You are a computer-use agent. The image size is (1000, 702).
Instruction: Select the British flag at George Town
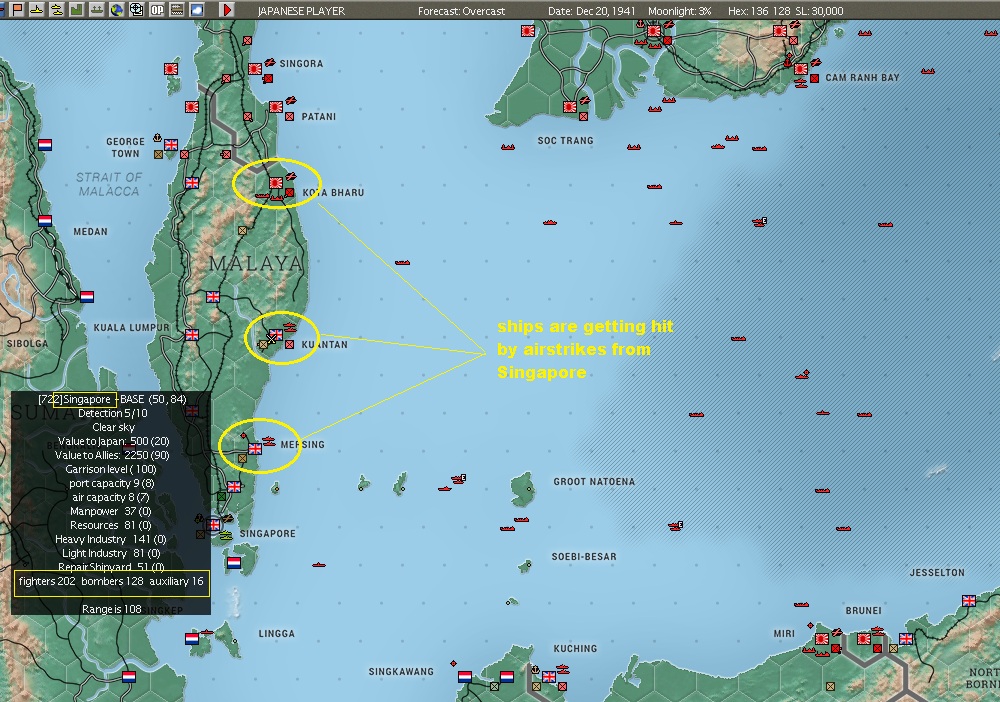point(171,145)
